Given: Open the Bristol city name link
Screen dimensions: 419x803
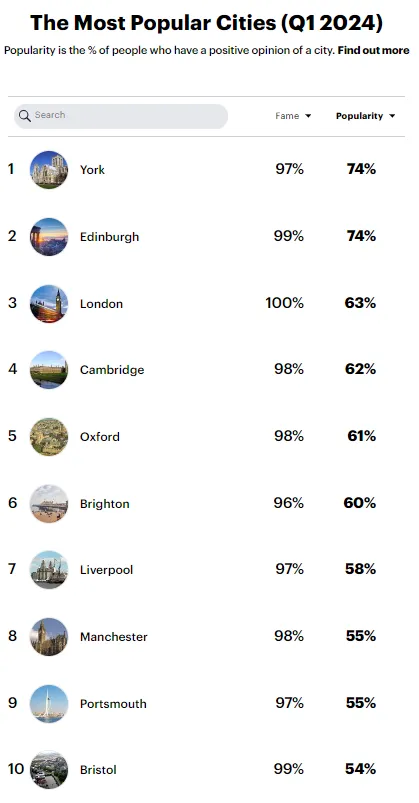Looking at the screenshot, I should (x=98, y=770).
